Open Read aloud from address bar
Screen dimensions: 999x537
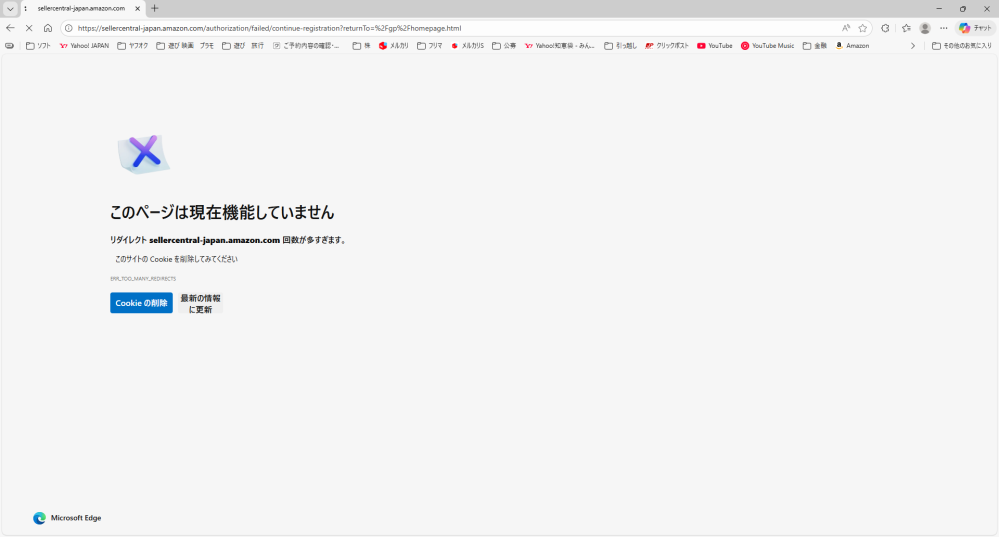(846, 28)
